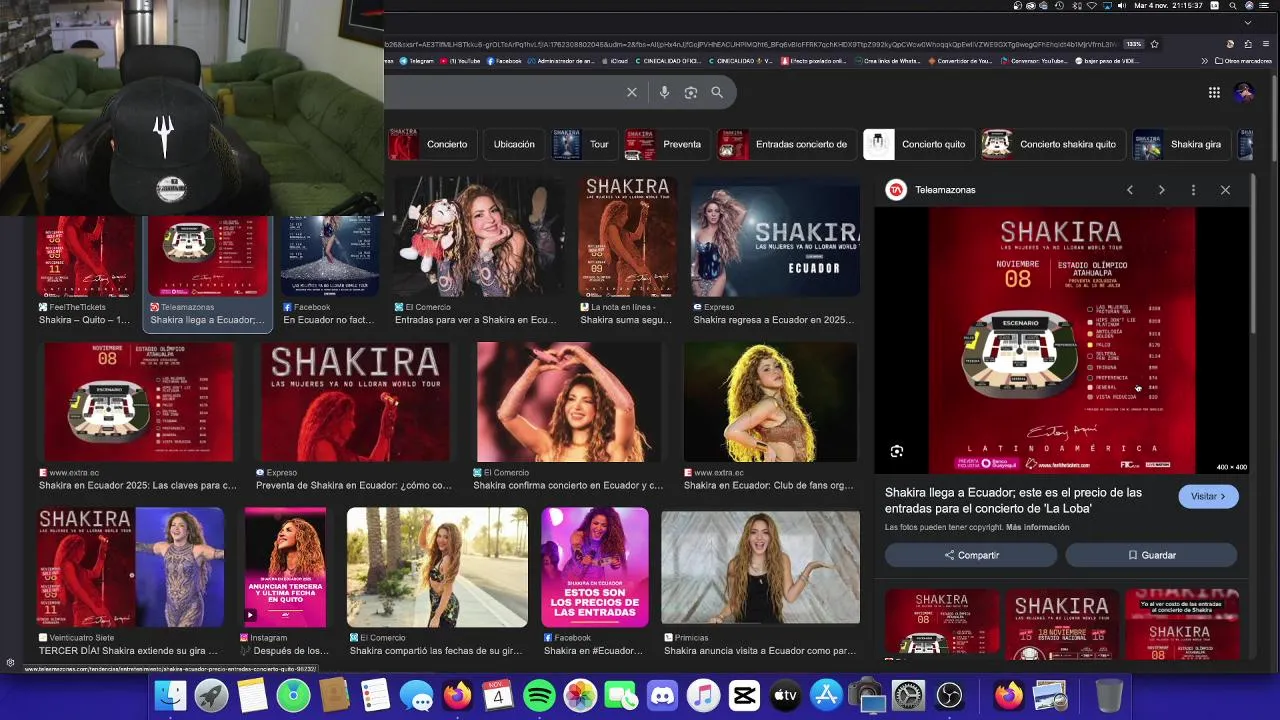Open System Preferences from the dock
1280x720 pixels.
point(908,695)
